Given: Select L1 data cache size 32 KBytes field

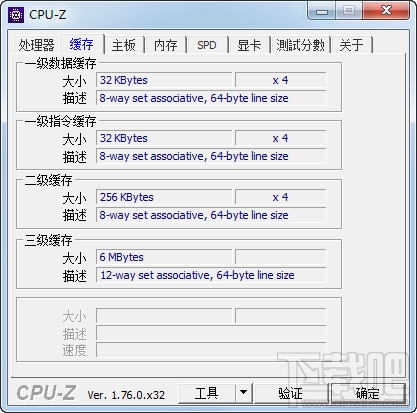Looking at the screenshot, I should pos(164,80).
